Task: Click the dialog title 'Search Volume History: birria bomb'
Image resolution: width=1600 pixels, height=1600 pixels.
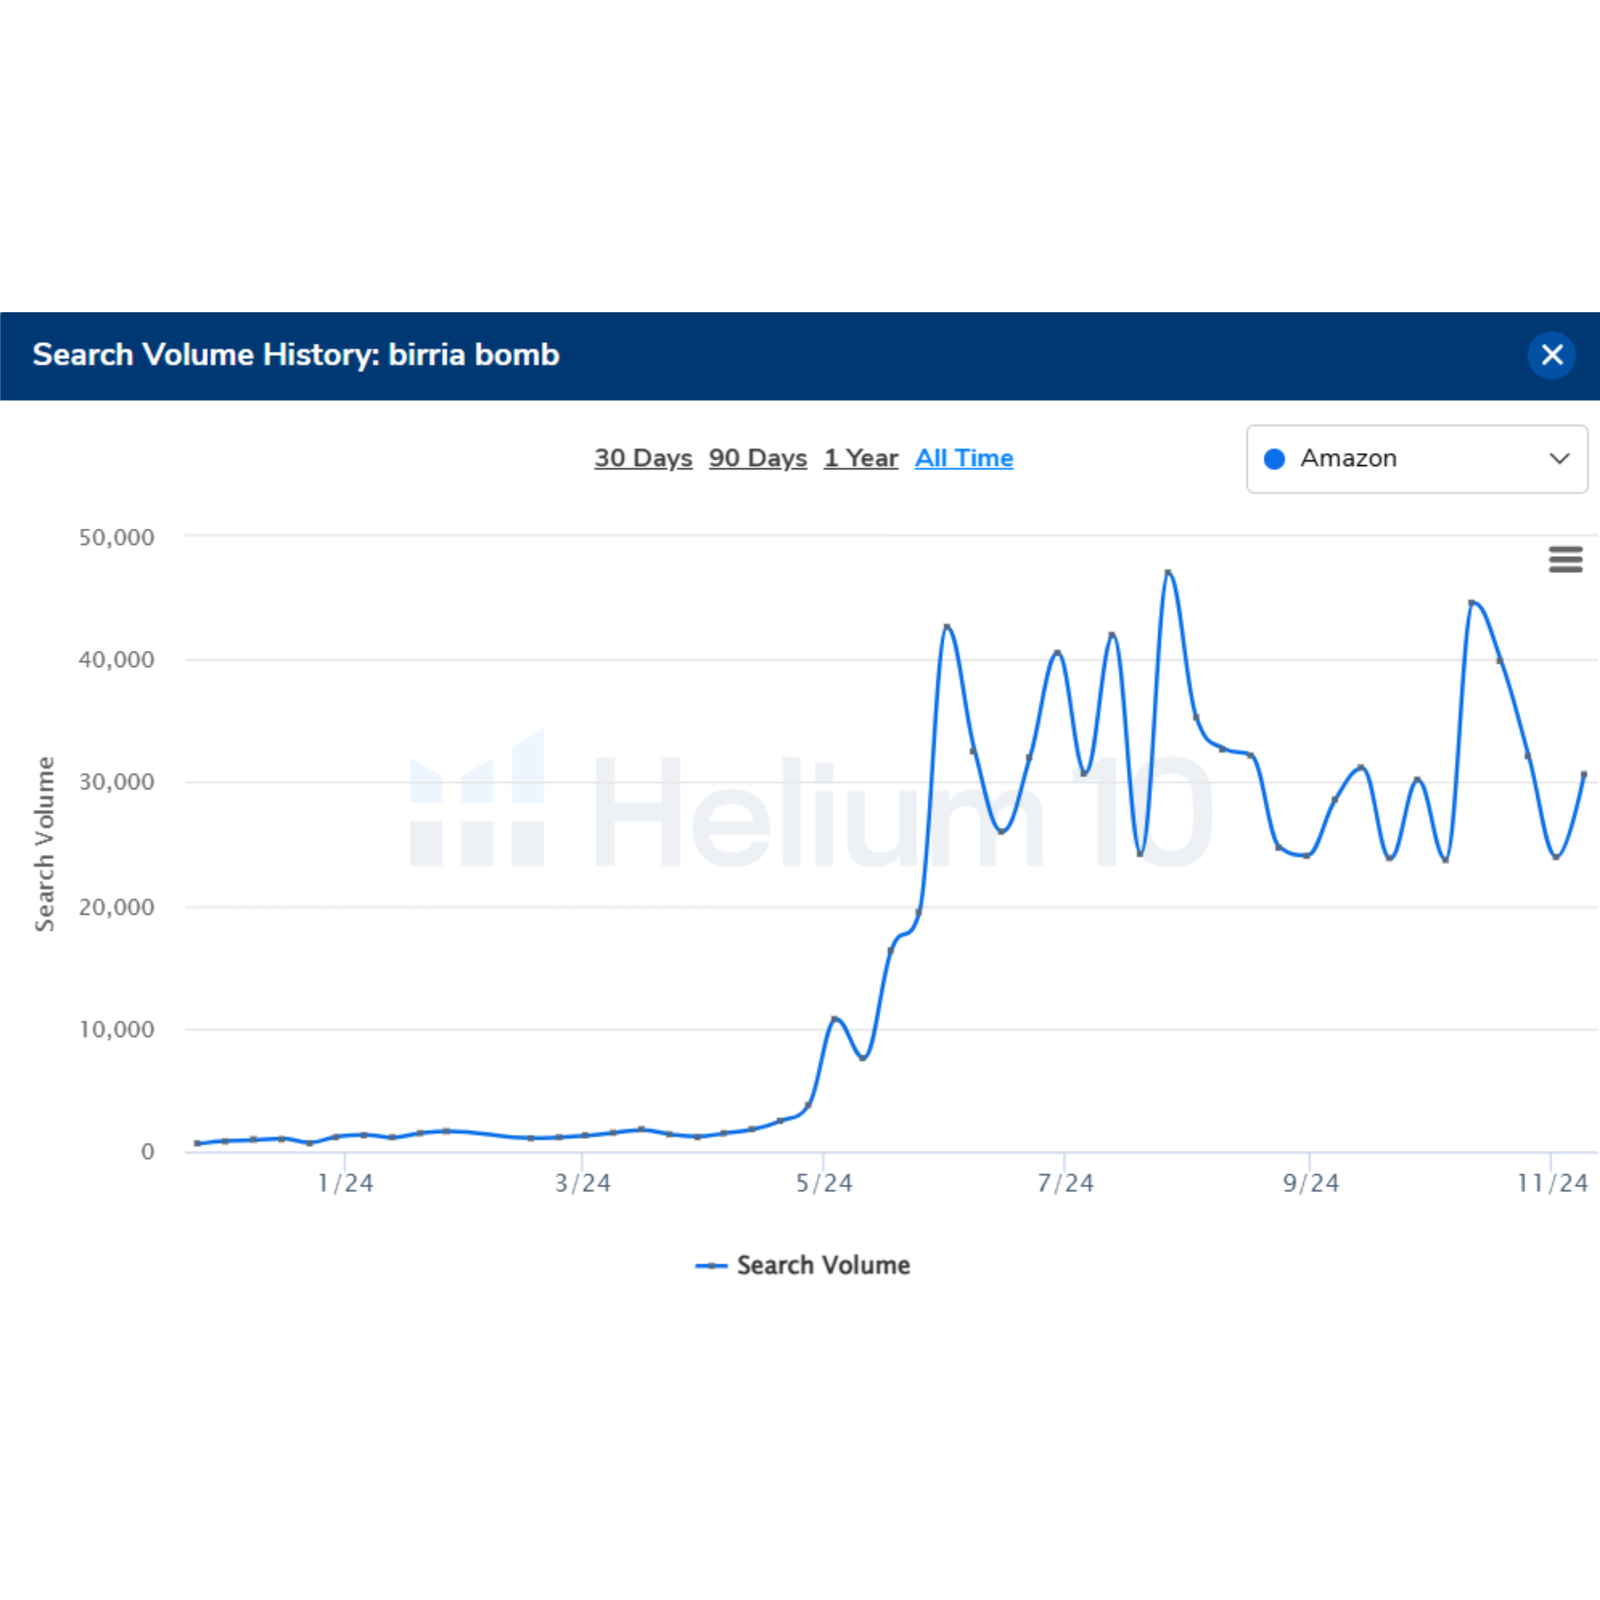Action: pyautogui.click(x=296, y=355)
